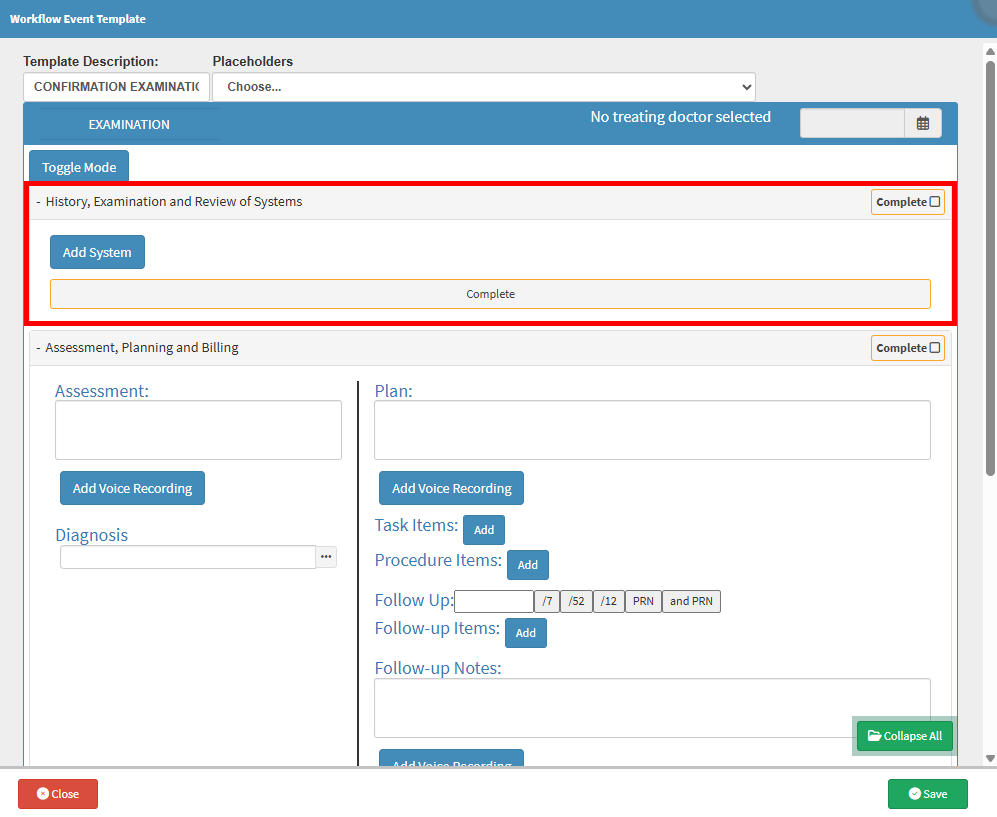Click into the Assessment text area
The height and width of the screenshot is (817, 997).
pos(198,430)
